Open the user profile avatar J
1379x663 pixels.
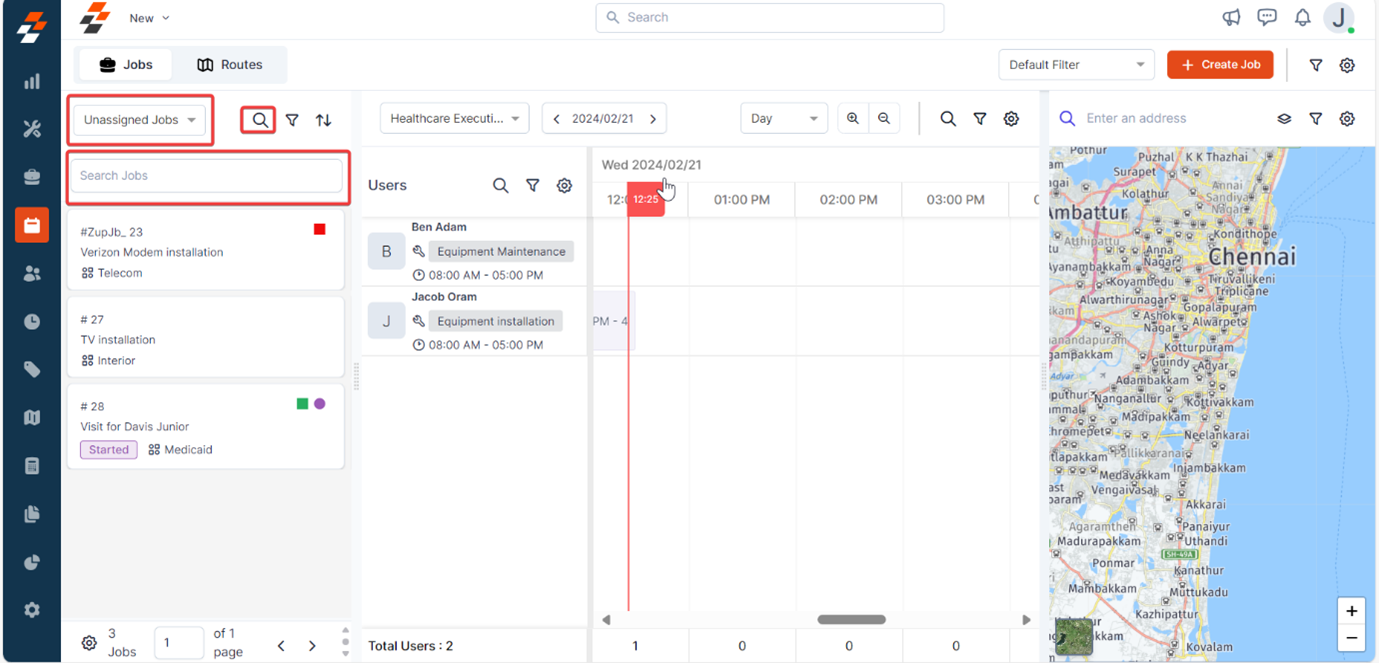pyautogui.click(x=1338, y=17)
